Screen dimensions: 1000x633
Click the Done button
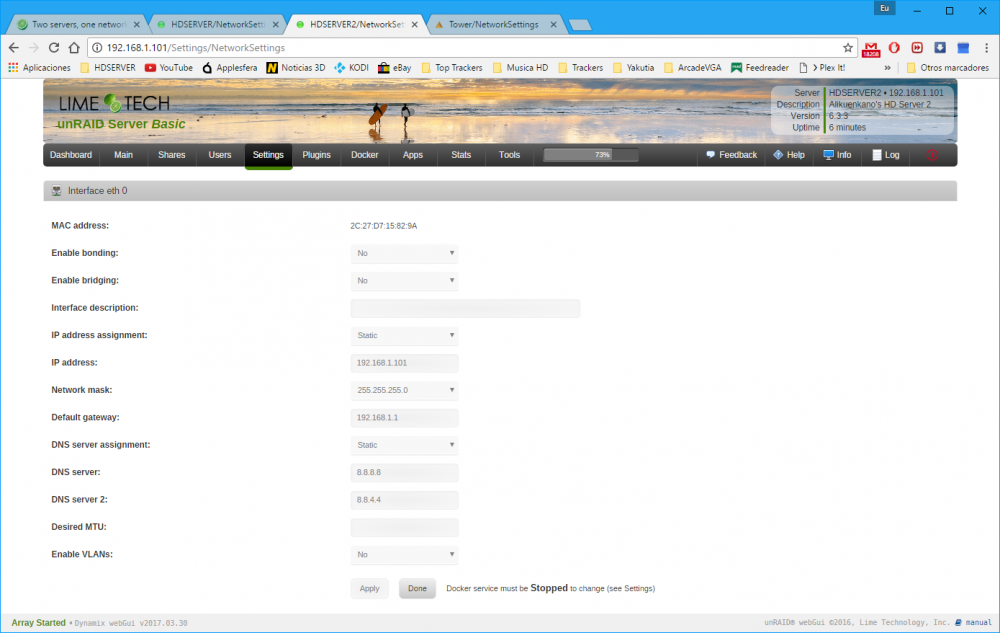(418, 588)
